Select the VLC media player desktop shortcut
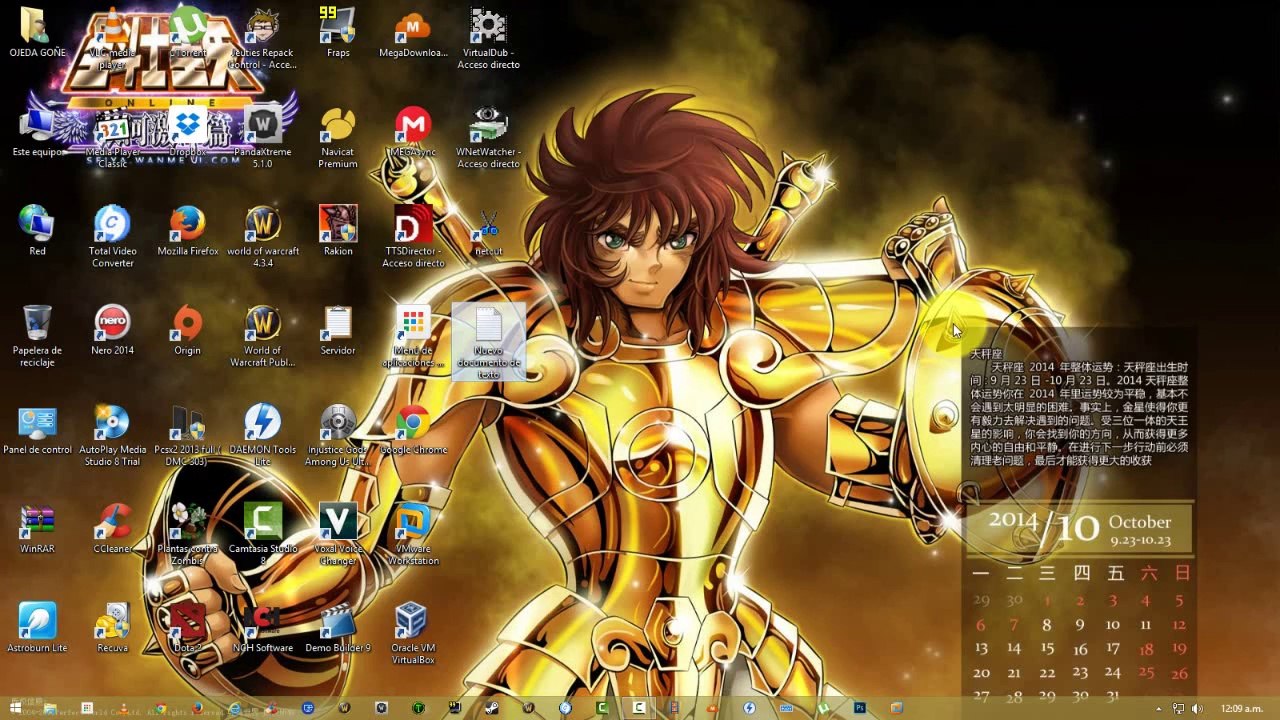Screen dimensions: 1280x720 point(113,40)
